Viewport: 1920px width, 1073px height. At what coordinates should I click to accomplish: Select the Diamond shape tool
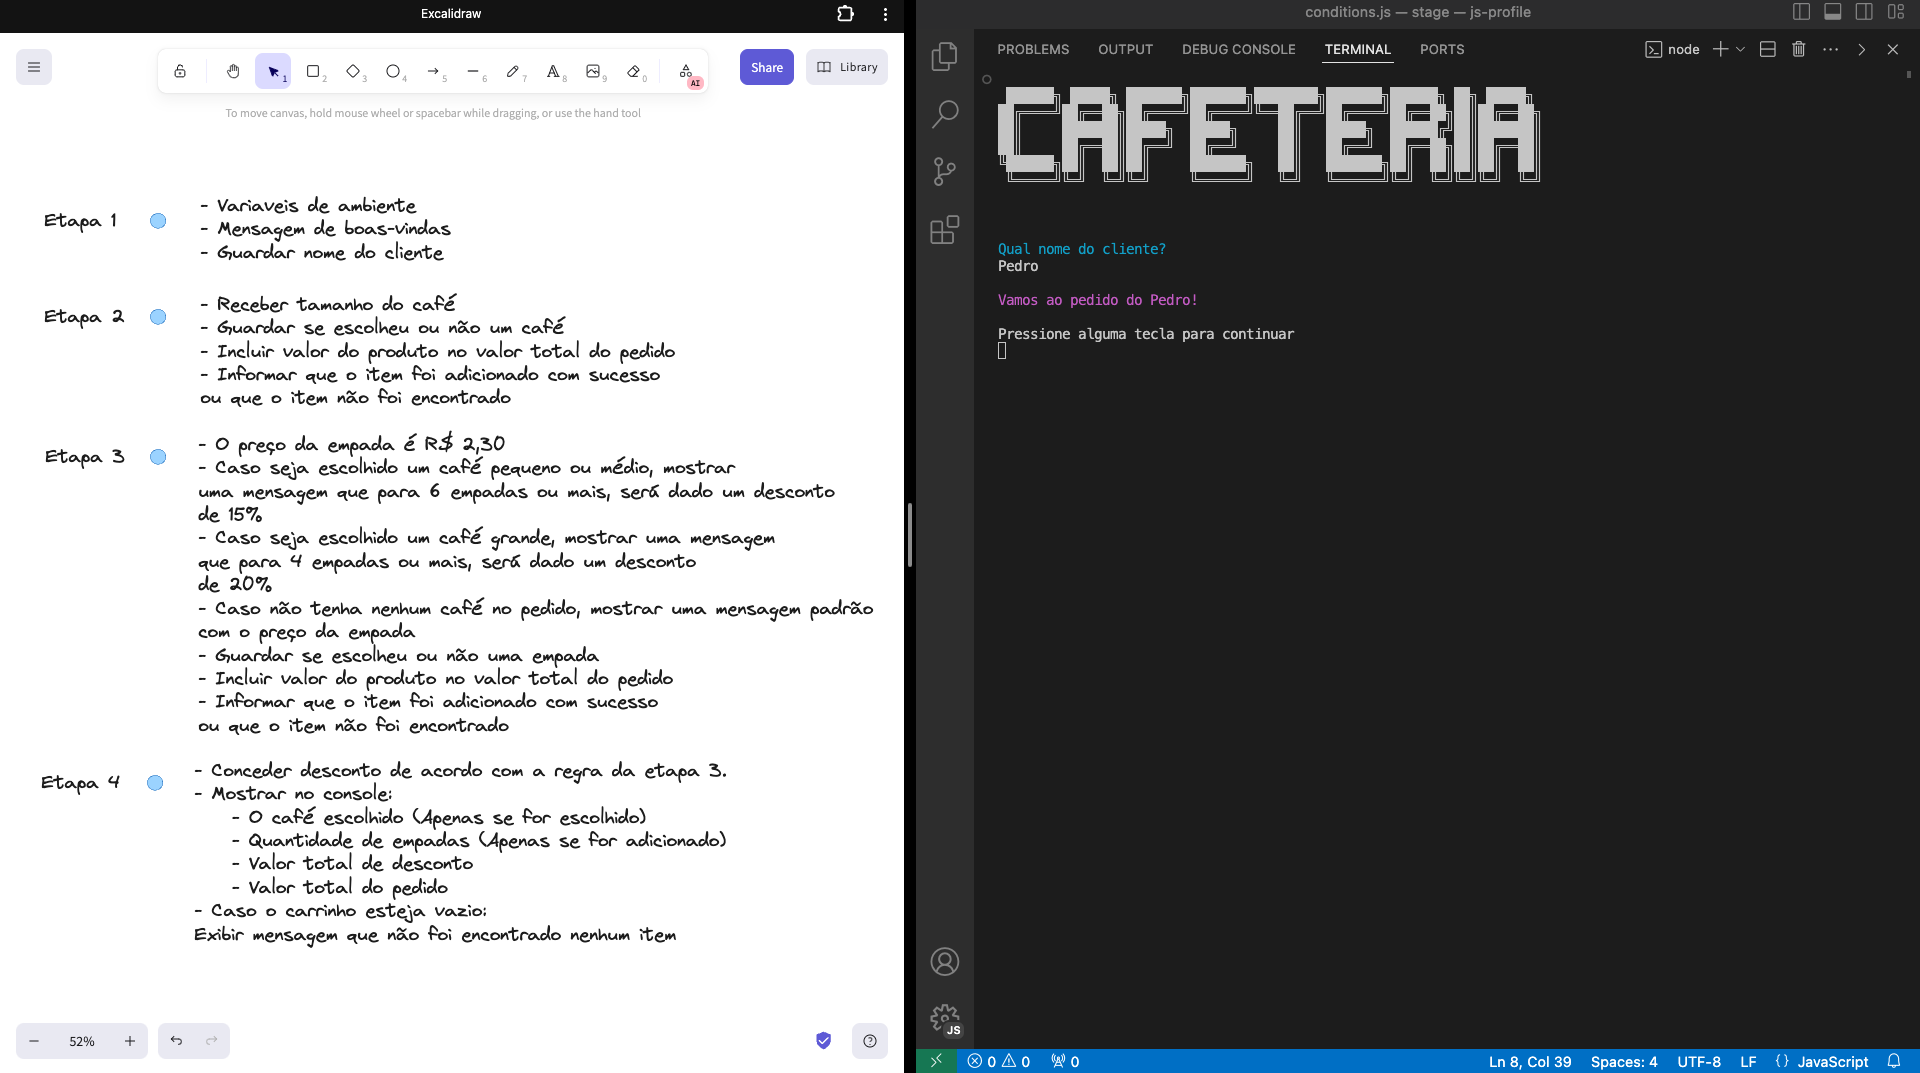353,71
